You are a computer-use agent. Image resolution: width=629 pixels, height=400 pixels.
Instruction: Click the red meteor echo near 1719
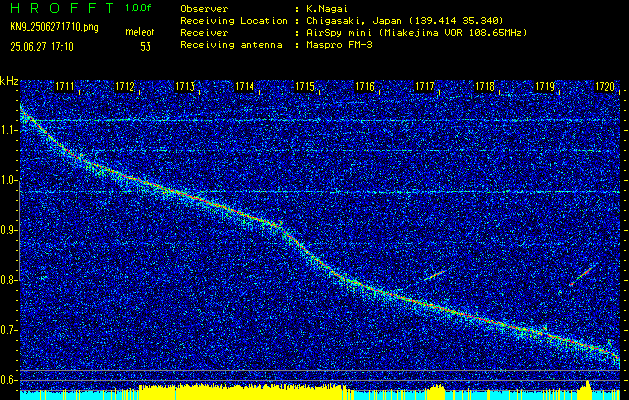(x=582, y=275)
